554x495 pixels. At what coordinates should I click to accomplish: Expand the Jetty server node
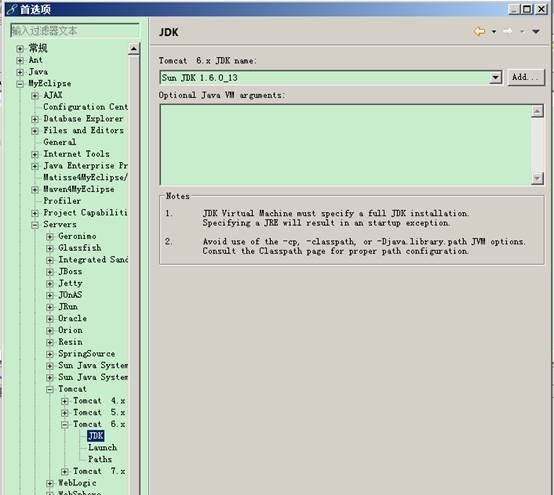tap(50, 283)
